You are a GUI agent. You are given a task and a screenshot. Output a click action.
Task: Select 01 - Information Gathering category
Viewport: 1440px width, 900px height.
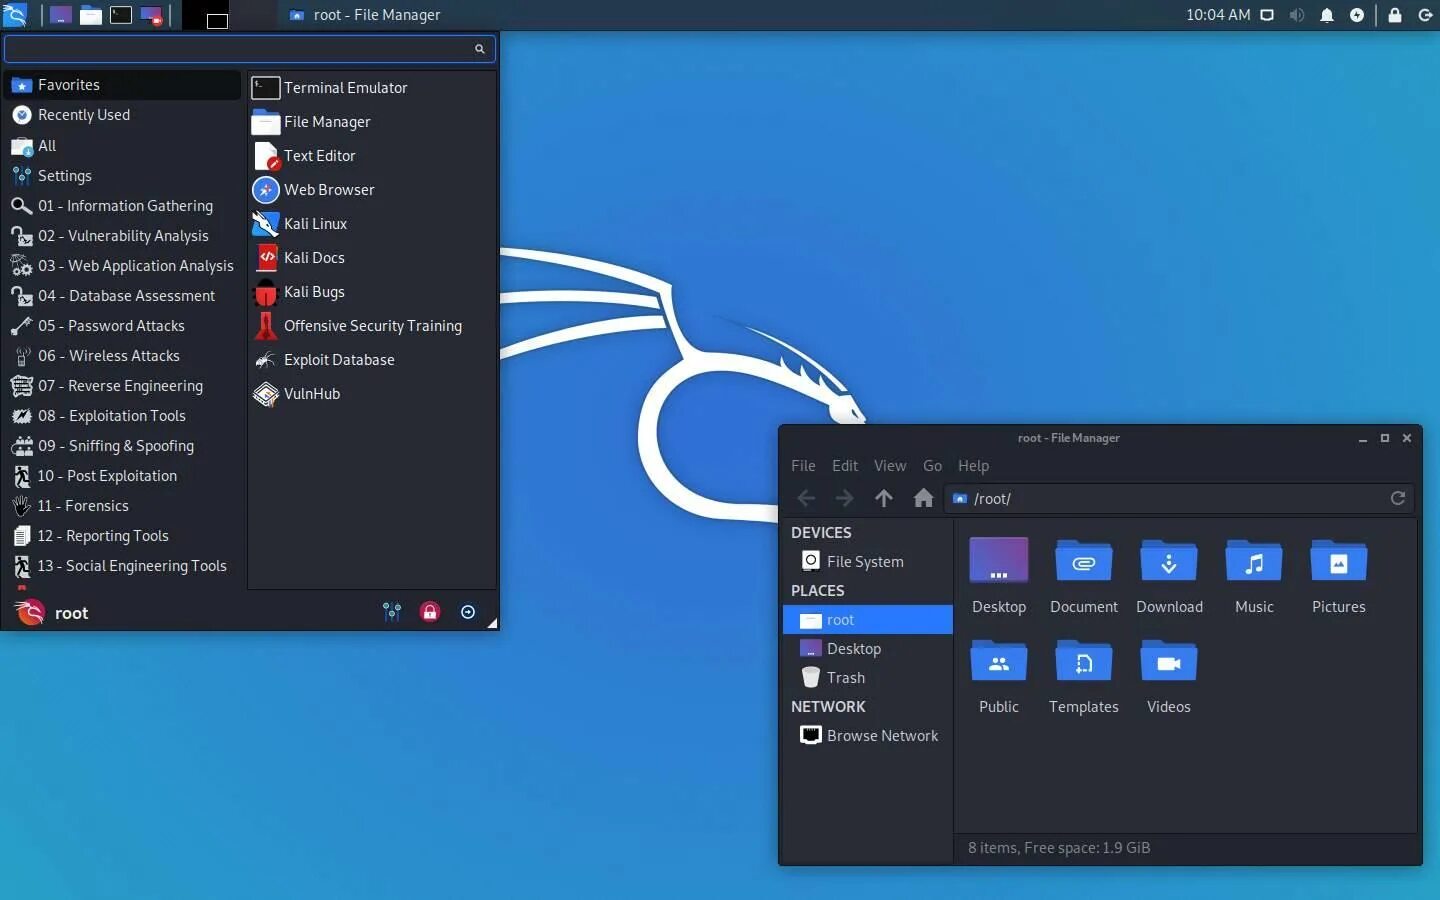pyautogui.click(x=123, y=206)
